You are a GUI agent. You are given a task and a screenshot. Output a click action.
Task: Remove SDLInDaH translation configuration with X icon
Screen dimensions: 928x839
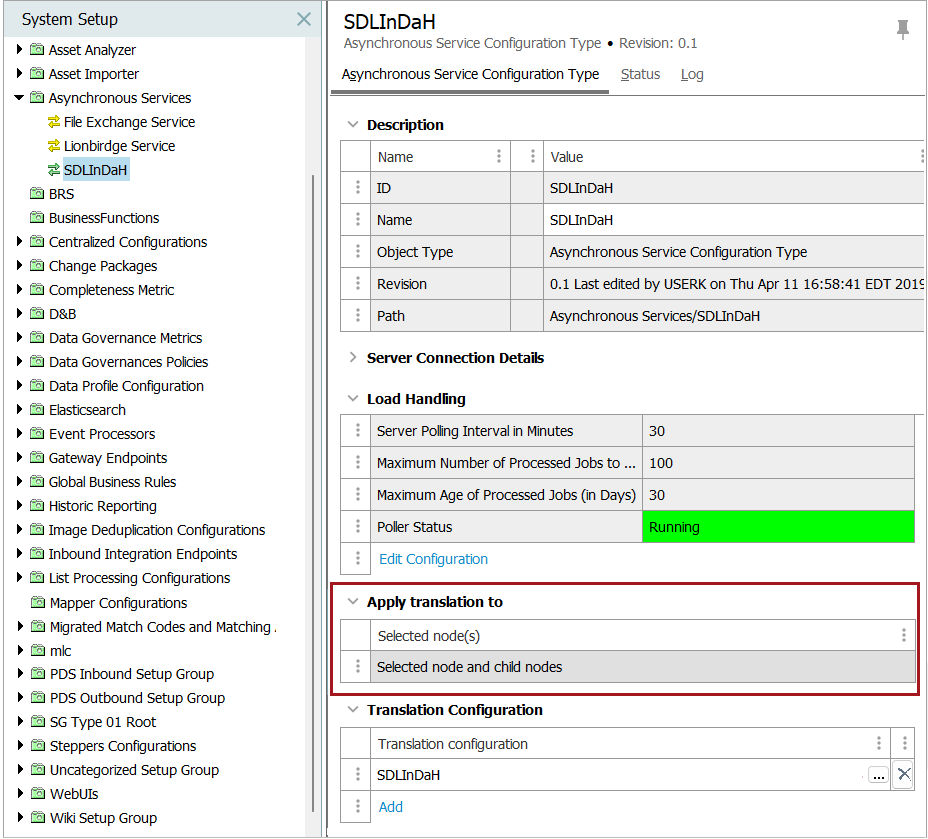[x=903, y=774]
